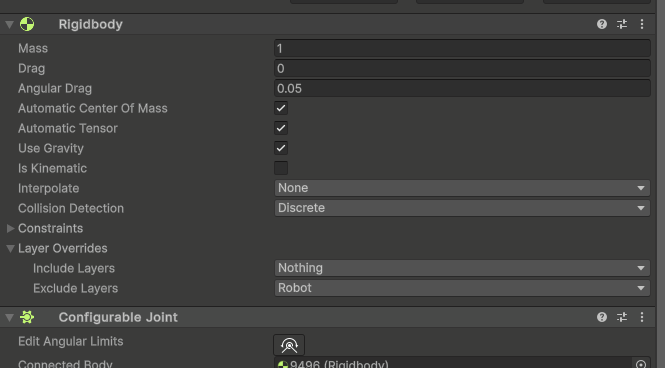Click the Configurable Joint header title
Screen dimensions: 665x368
click(118, 317)
